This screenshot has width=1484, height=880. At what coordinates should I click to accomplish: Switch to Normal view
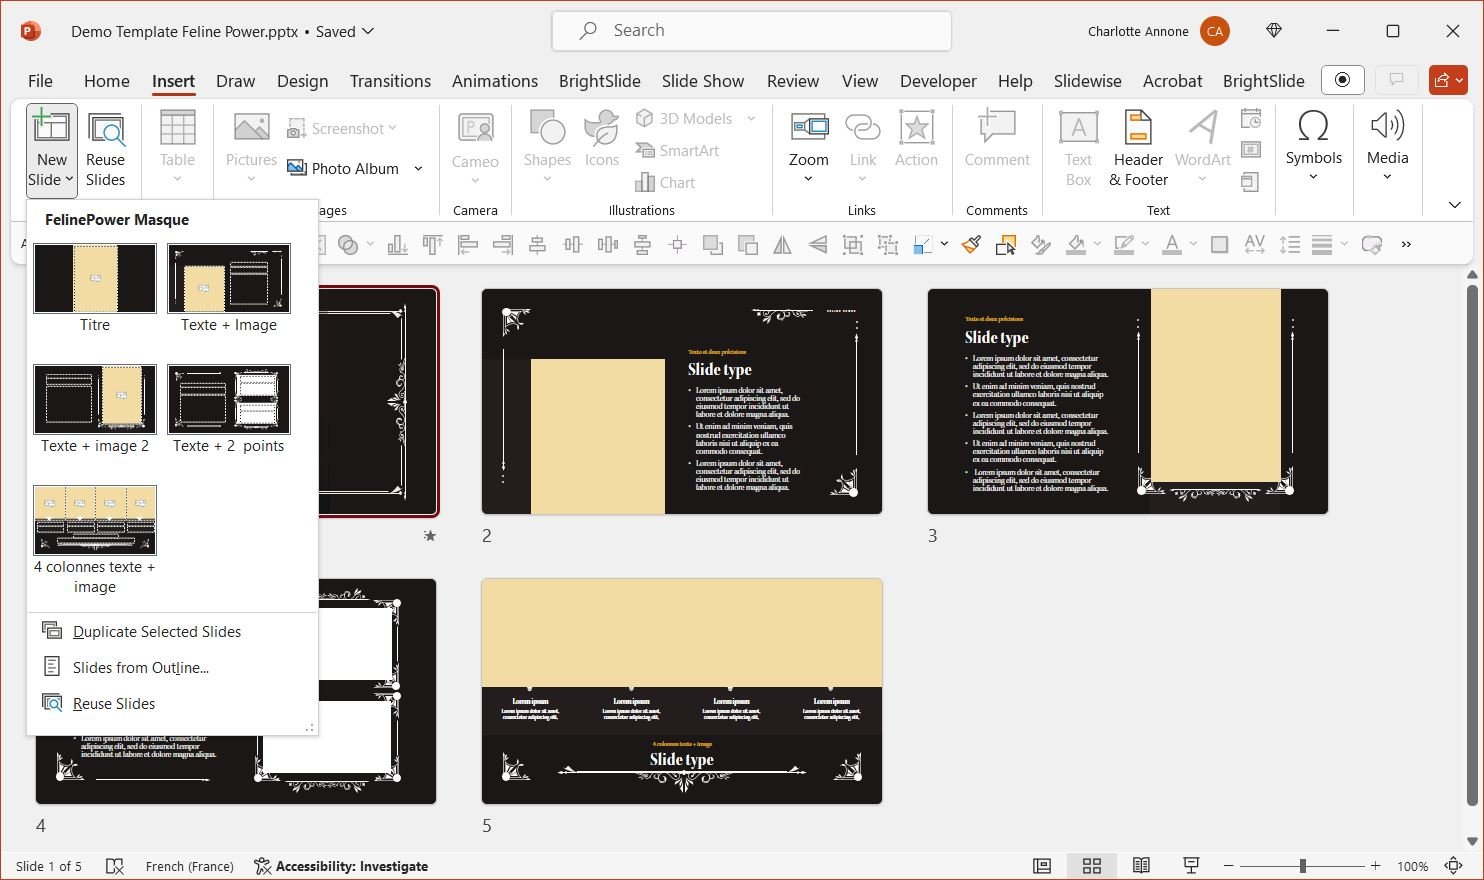pyautogui.click(x=1042, y=866)
